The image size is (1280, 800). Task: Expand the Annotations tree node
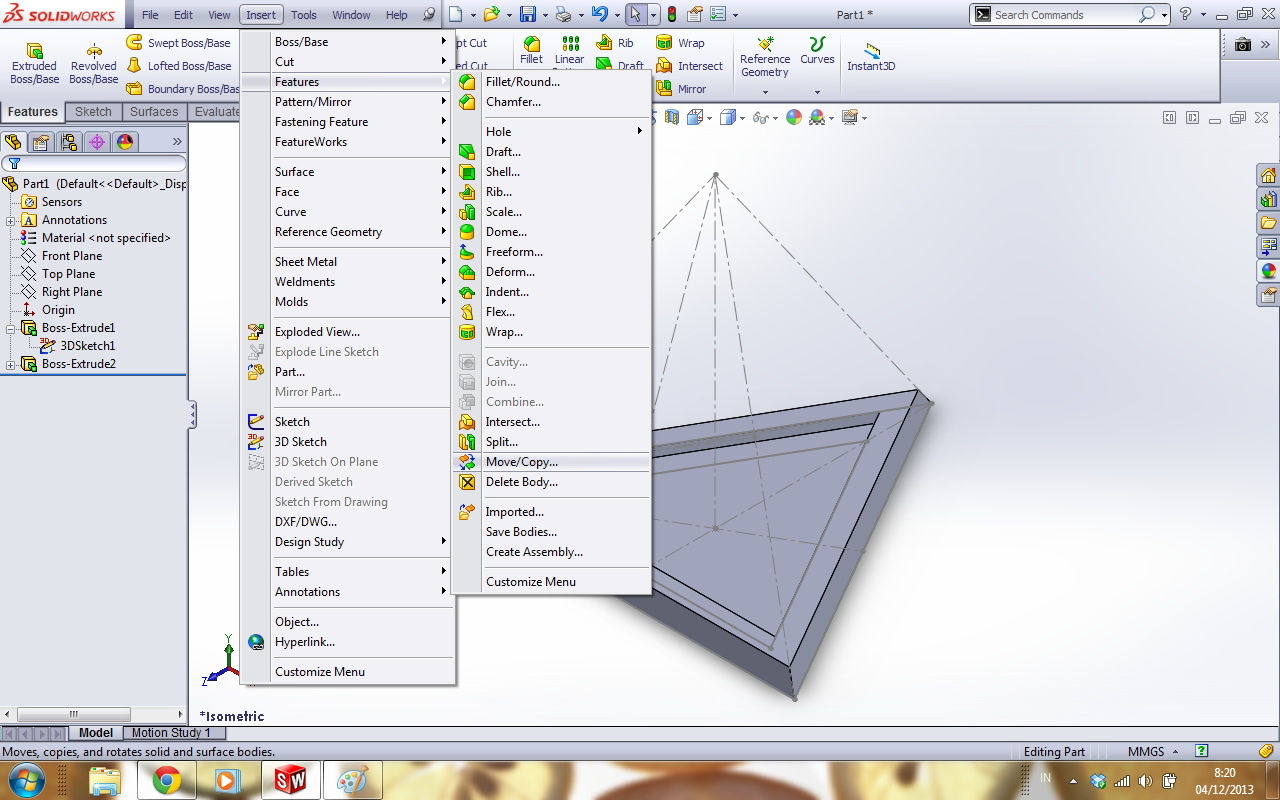coord(11,220)
